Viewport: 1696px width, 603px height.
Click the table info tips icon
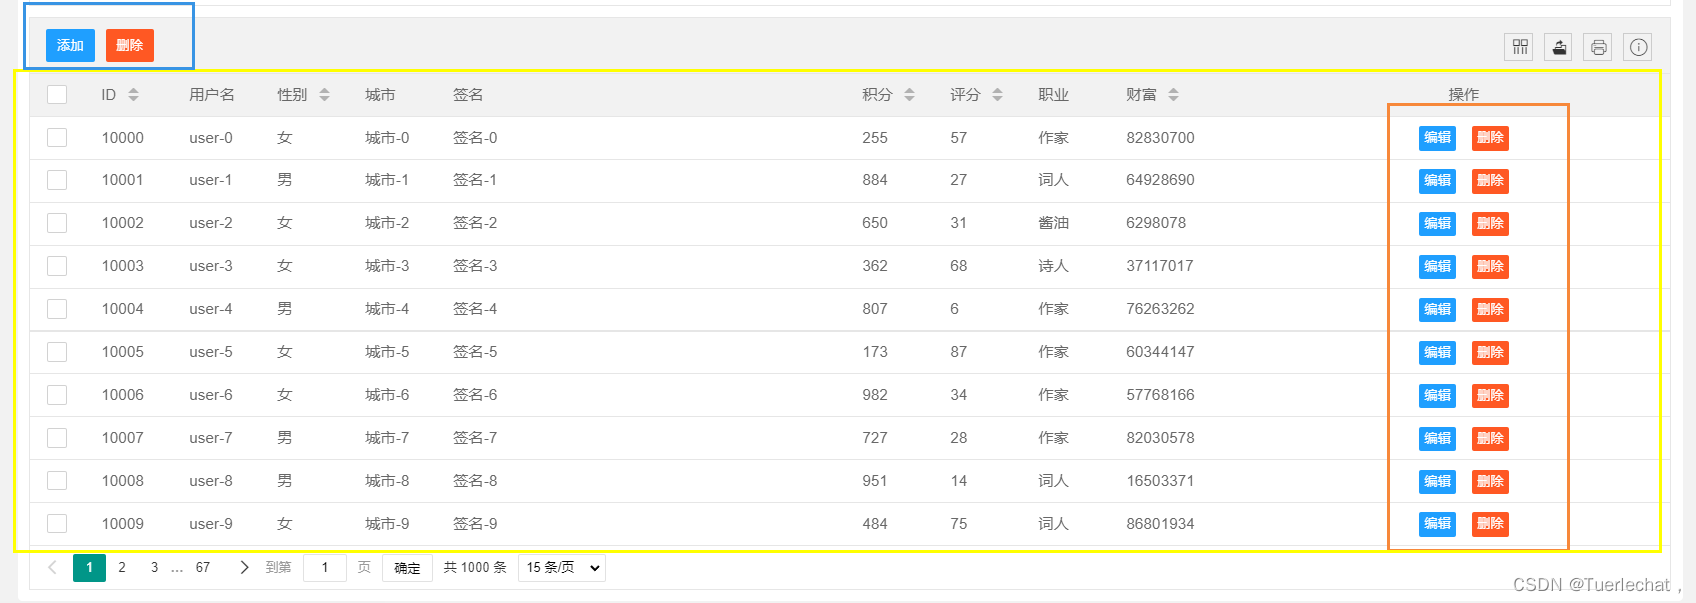1638,47
